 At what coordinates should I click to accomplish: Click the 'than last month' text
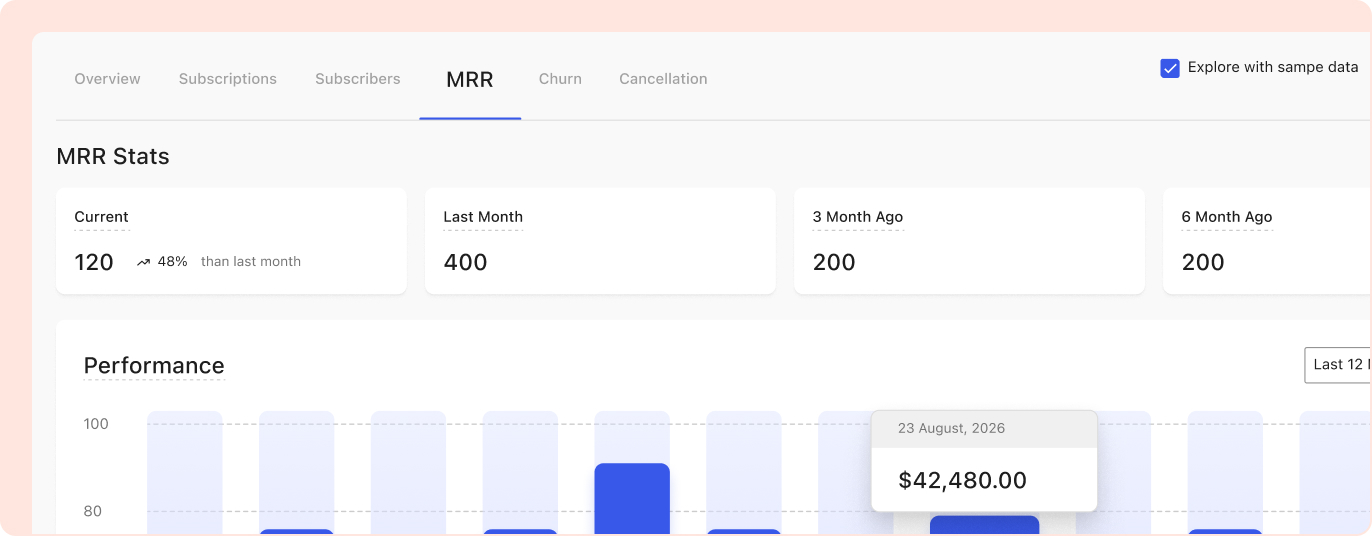coord(251,262)
